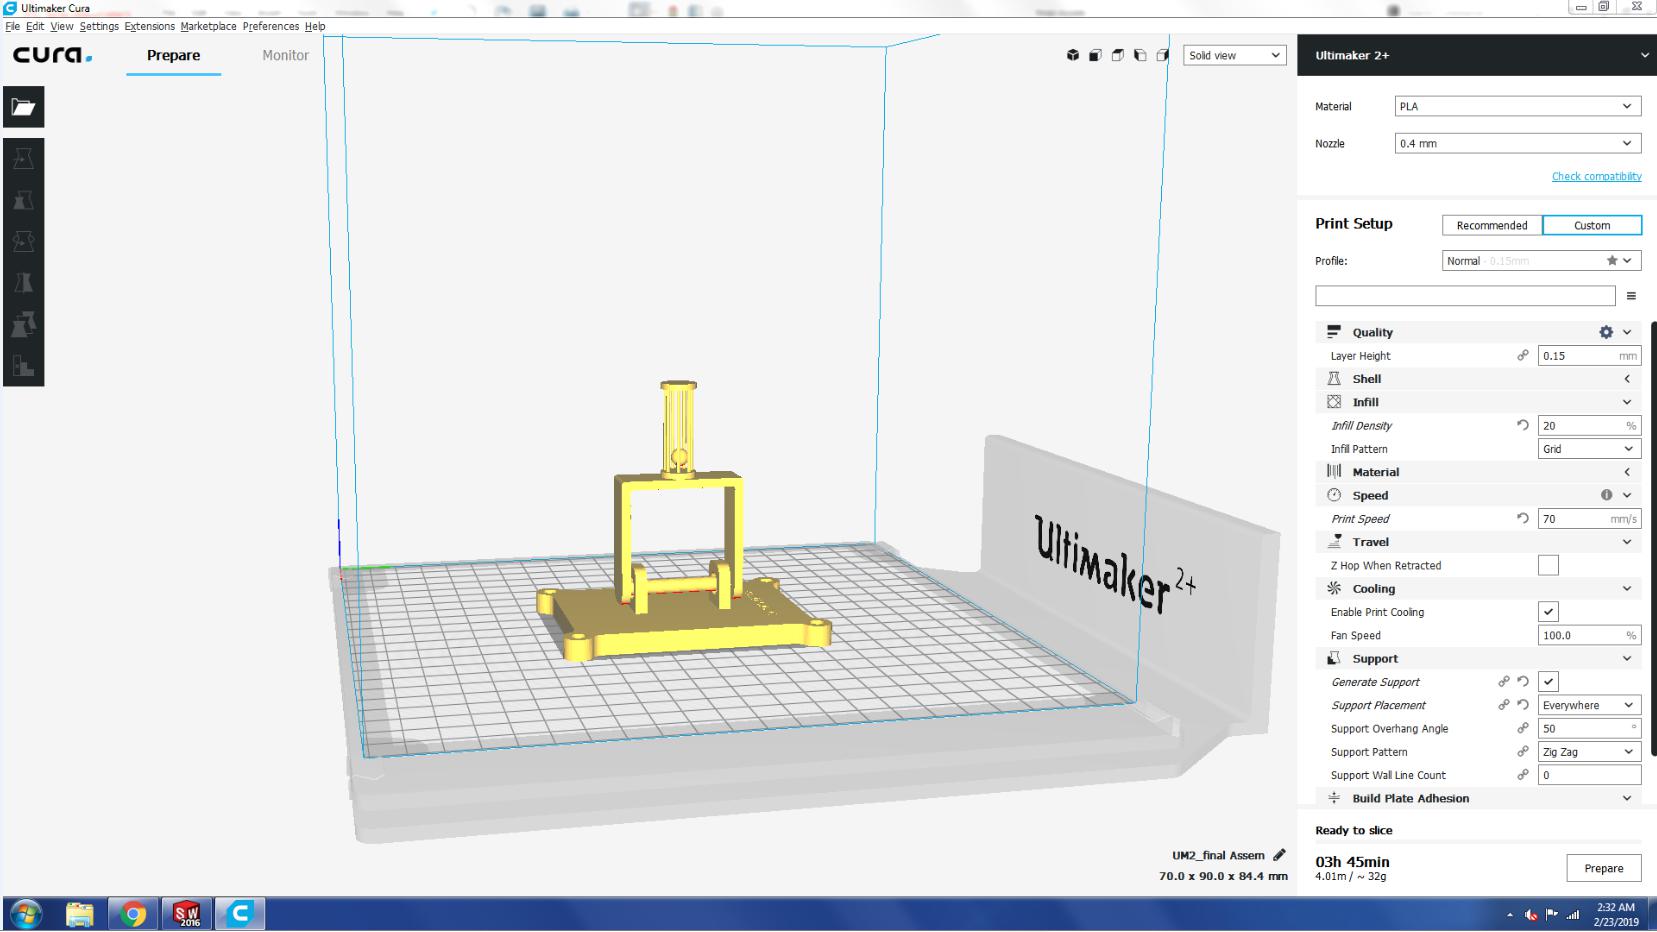The width and height of the screenshot is (1657, 932).
Task: Select the Custom print setup mode
Action: (x=1592, y=225)
